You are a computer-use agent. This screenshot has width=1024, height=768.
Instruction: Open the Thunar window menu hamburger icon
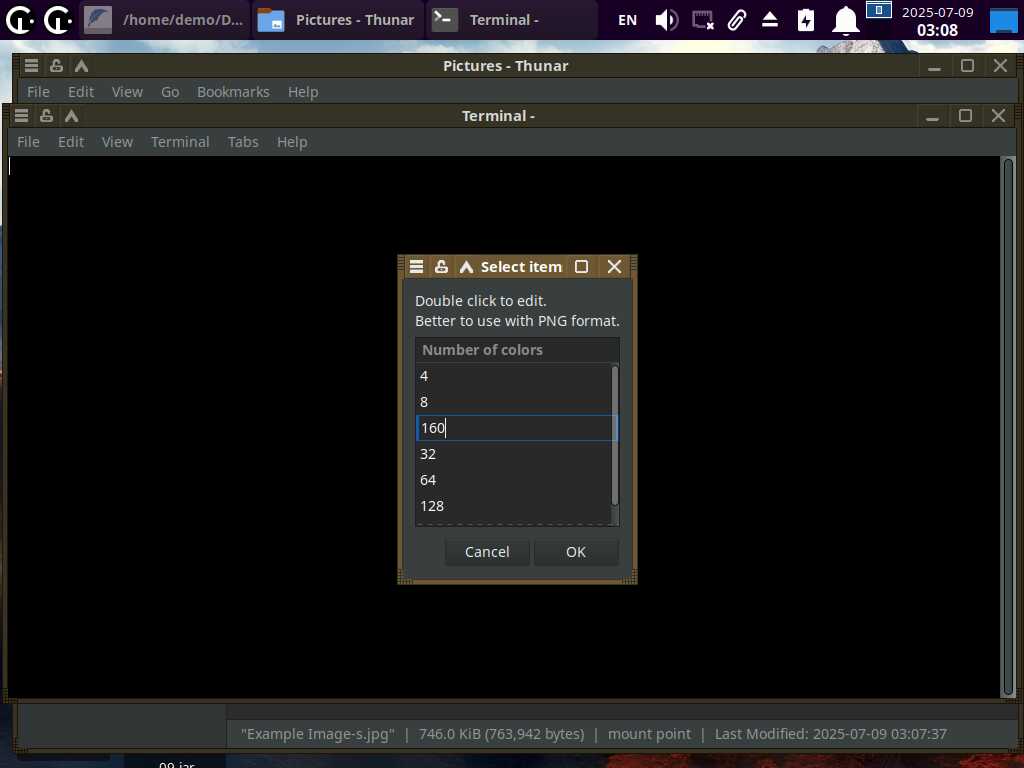click(x=31, y=65)
